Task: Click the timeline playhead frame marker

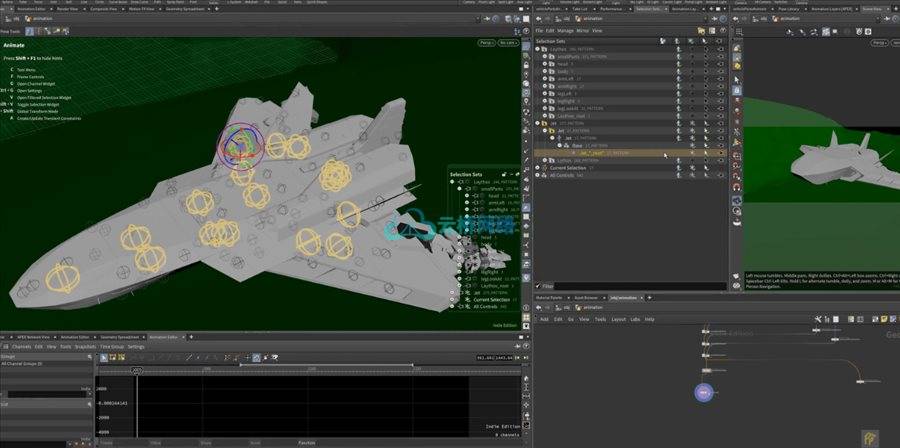Action: coord(137,369)
